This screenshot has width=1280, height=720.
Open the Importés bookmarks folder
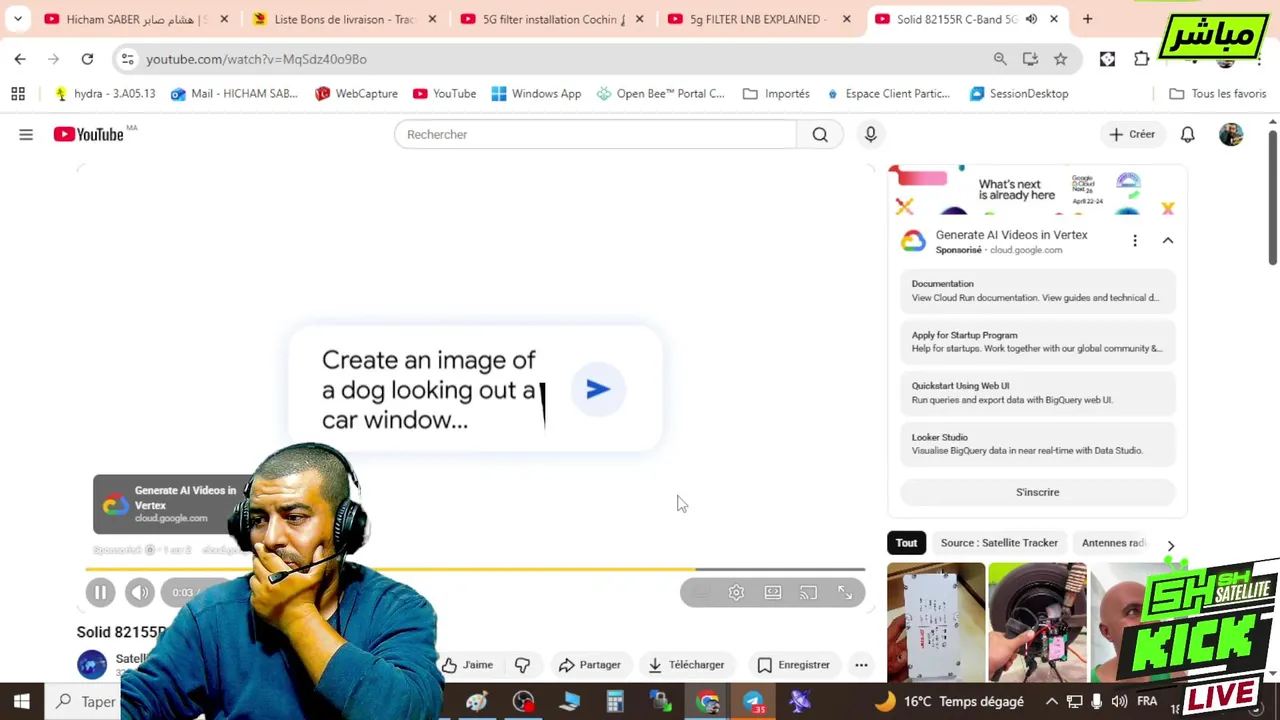click(776, 93)
